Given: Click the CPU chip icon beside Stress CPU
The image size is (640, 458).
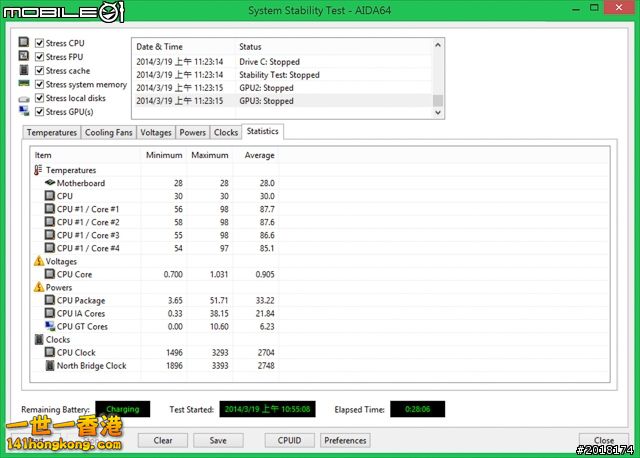Looking at the screenshot, I should click(24, 42).
